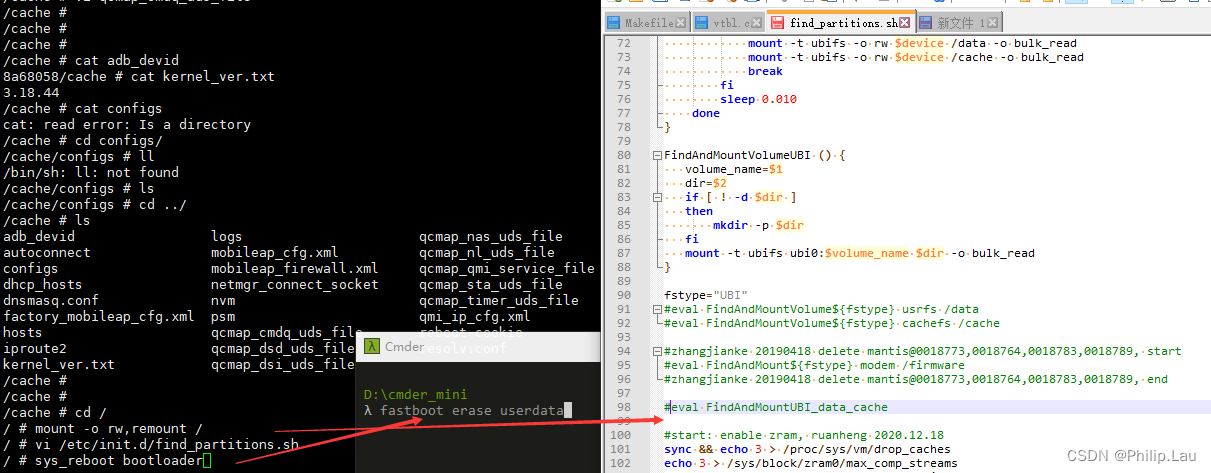Click the 'sync && echo 3' line
This screenshot has width=1211, height=473.
pos(807,449)
